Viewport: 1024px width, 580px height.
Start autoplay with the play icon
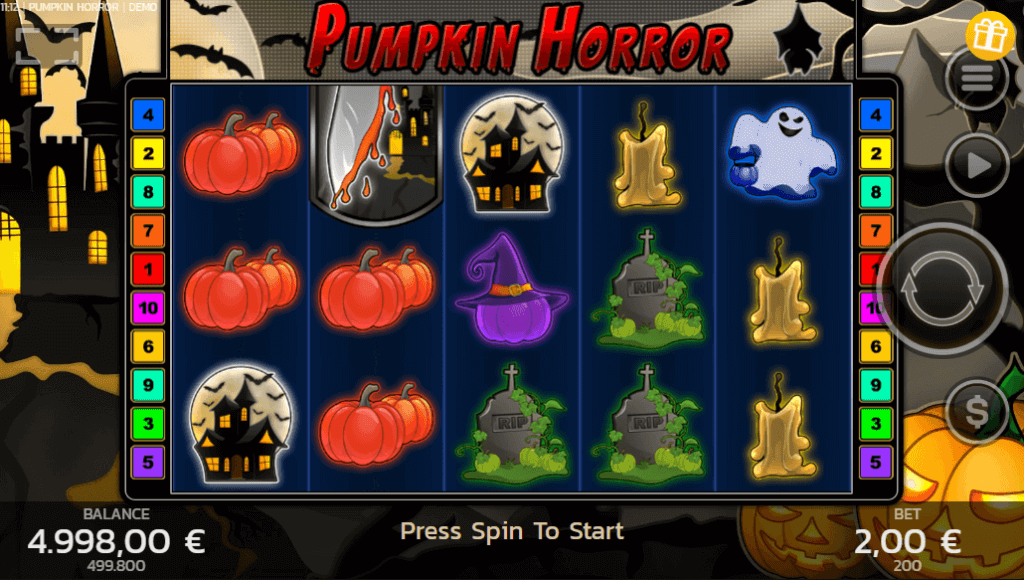[x=977, y=165]
